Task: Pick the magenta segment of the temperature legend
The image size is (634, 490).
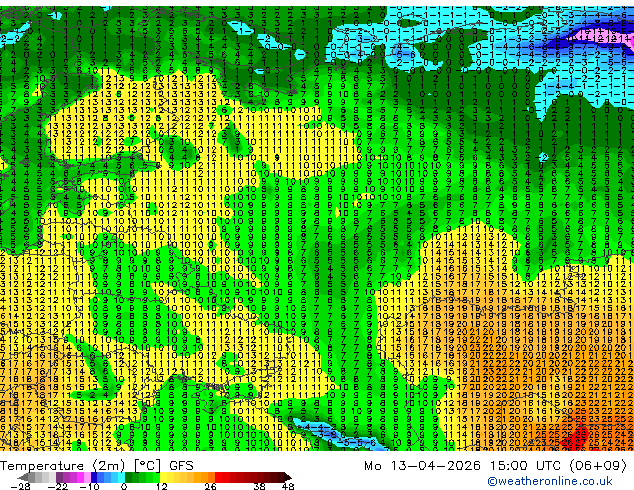Action: click(x=80, y=477)
